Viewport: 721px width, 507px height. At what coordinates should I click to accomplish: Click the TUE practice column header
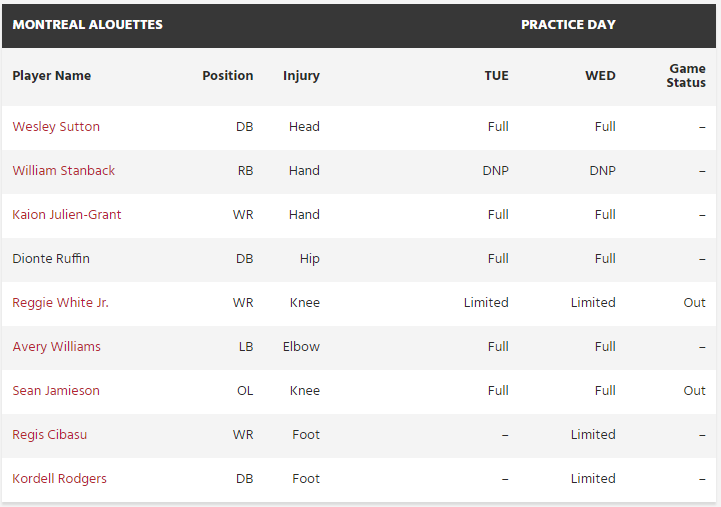coord(496,76)
